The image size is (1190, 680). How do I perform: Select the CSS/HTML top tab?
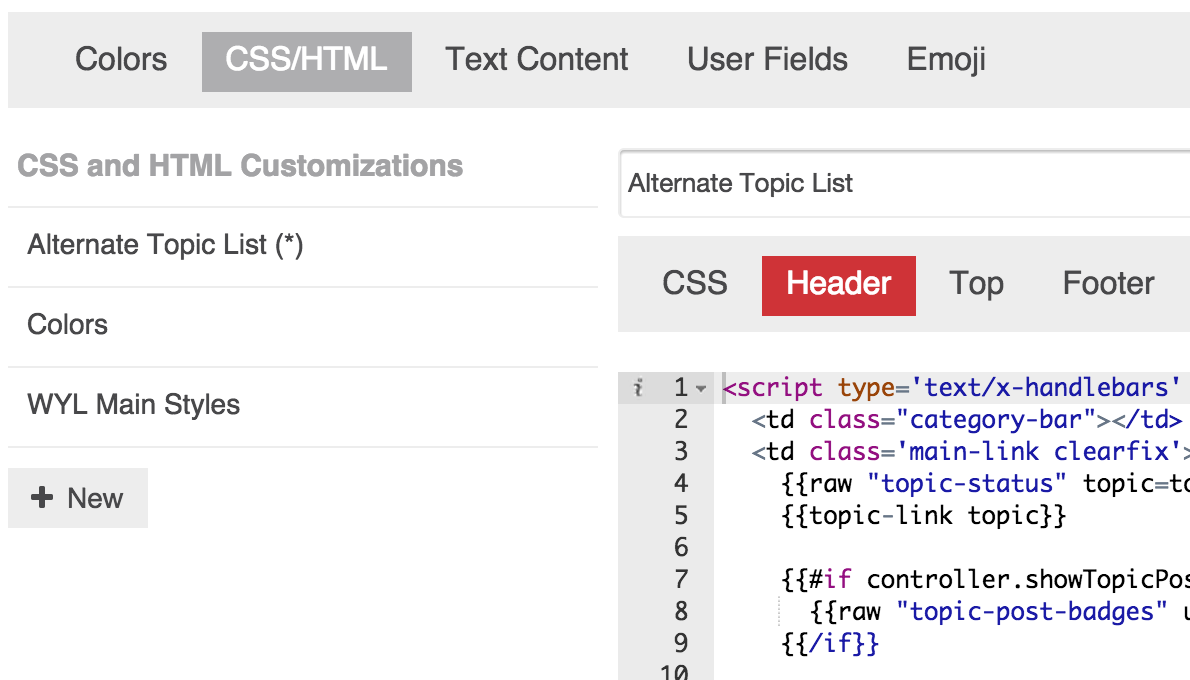pos(306,60)
